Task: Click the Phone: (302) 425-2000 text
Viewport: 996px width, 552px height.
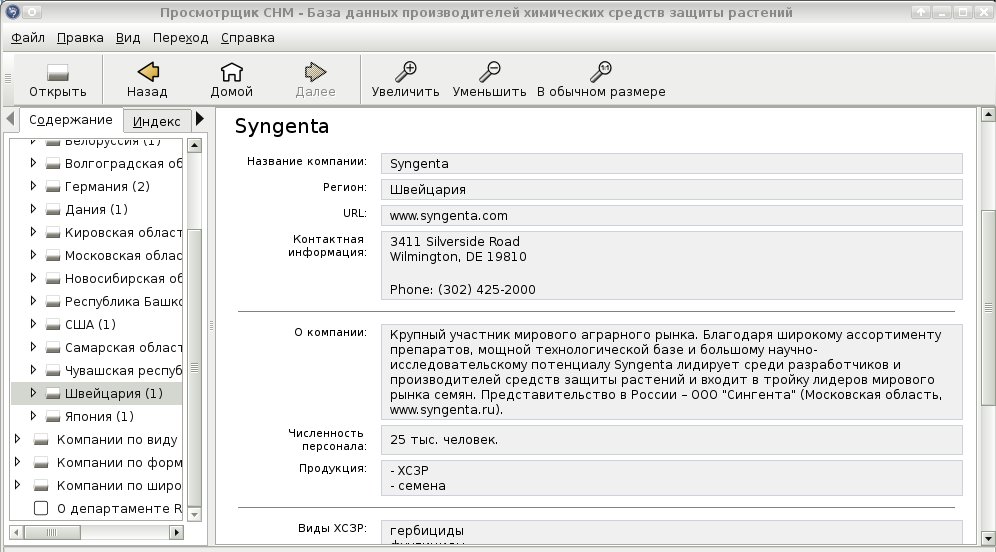Action: coord(462,290)
